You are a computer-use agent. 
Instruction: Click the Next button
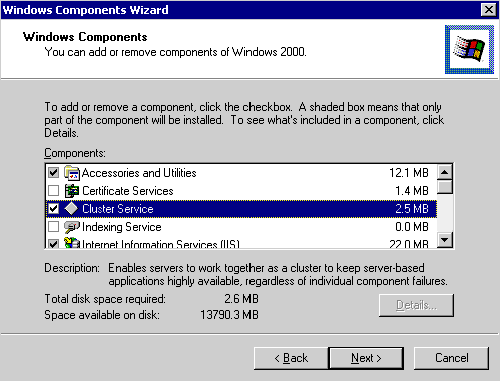pyautogui.click(x=366, y=358)
